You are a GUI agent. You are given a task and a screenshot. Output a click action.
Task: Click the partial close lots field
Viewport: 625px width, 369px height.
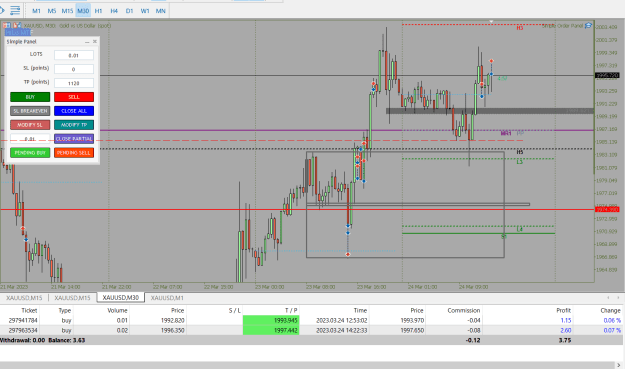click(30, 139)
